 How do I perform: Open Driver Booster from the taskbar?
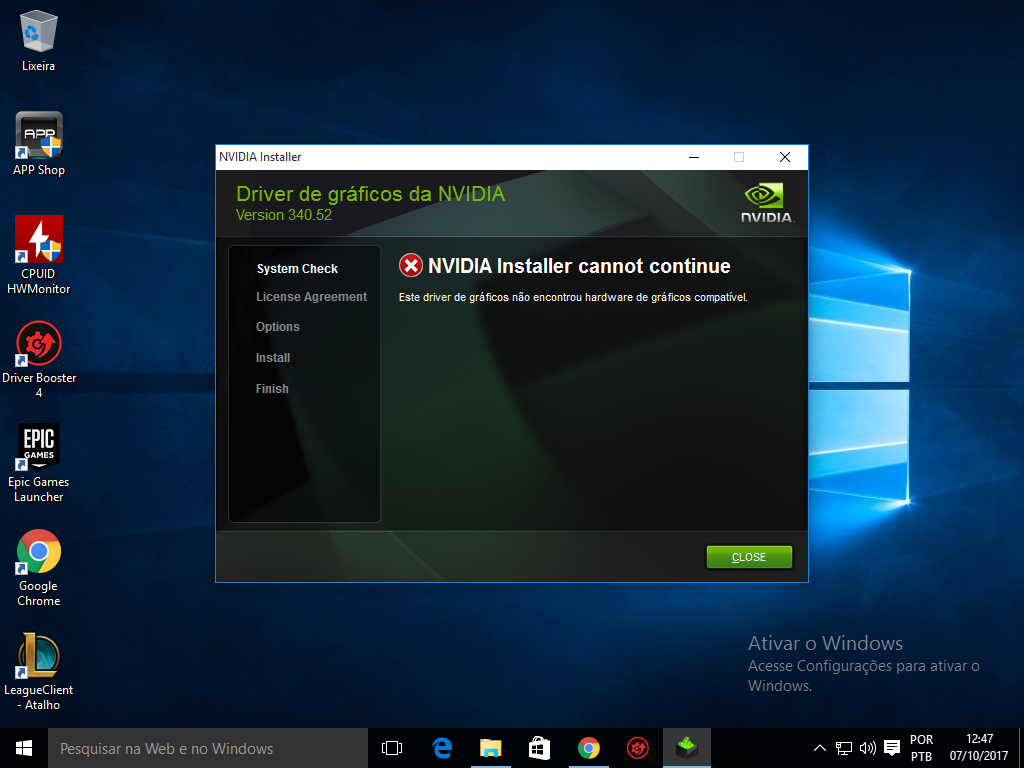pos(637,748)
